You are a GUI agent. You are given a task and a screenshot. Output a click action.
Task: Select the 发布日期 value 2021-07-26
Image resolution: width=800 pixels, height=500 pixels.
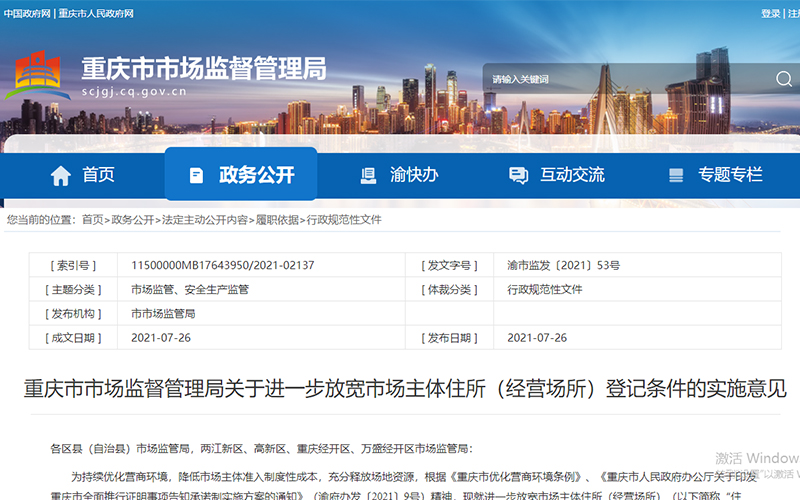[x=537, y=338]
